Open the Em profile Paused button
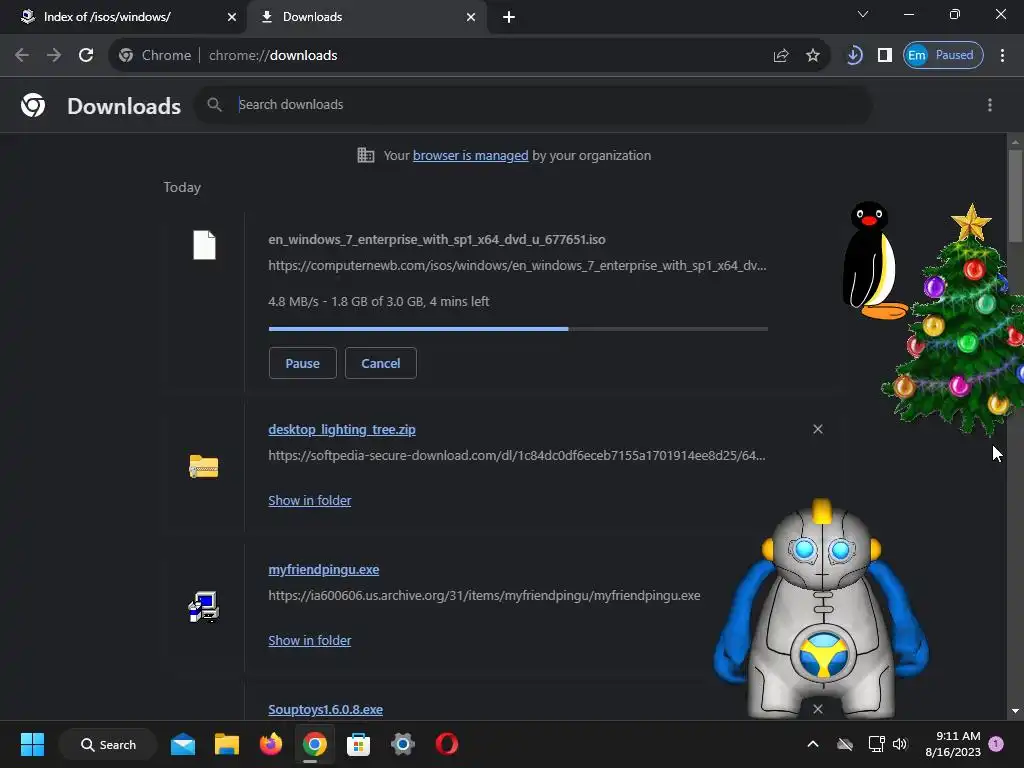The image size is (1024, 768). click(943, 56)
